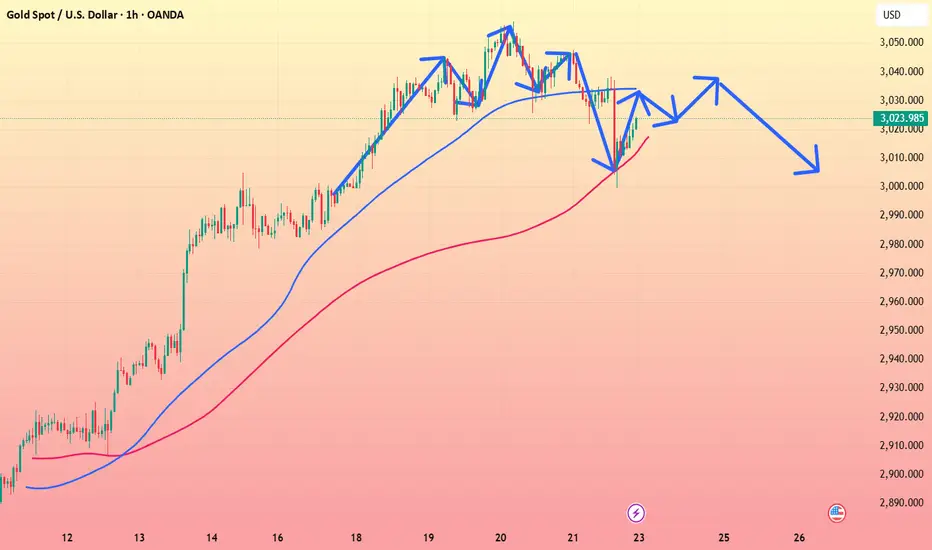
Task: Click the 3,010.000 price axis label
Action: [902, 158]
